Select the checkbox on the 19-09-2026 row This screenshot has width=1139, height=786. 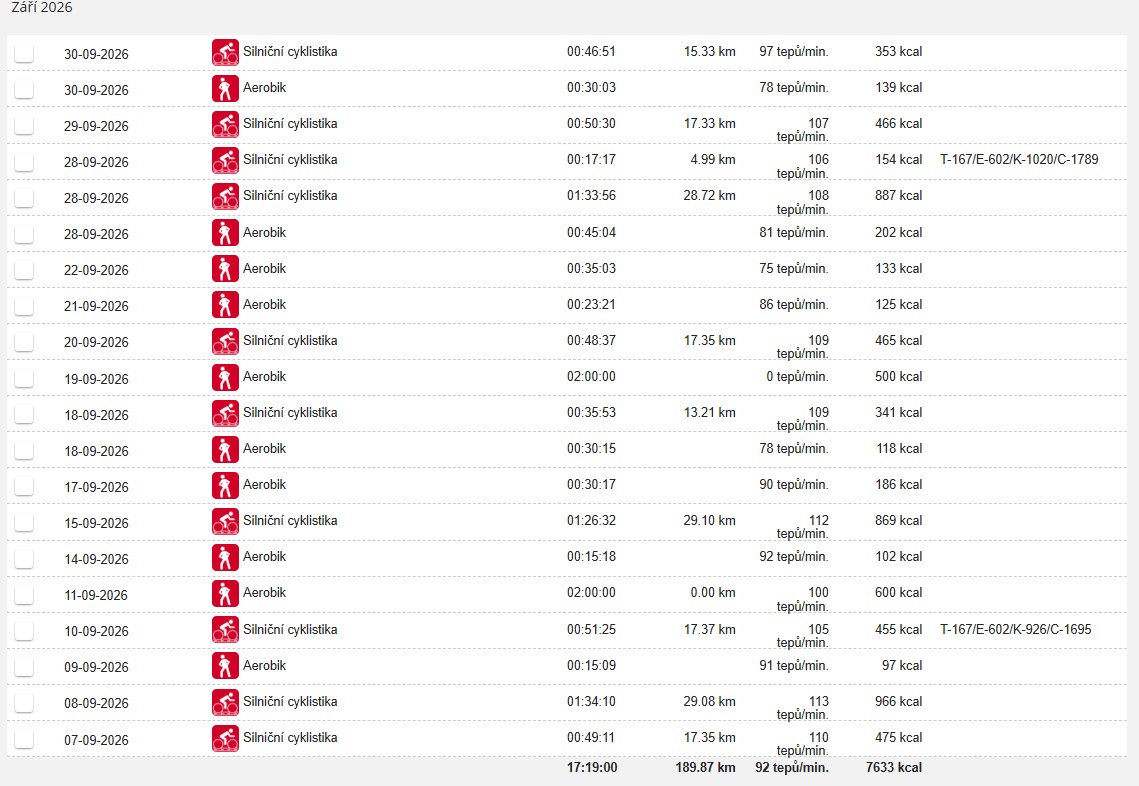24,378
